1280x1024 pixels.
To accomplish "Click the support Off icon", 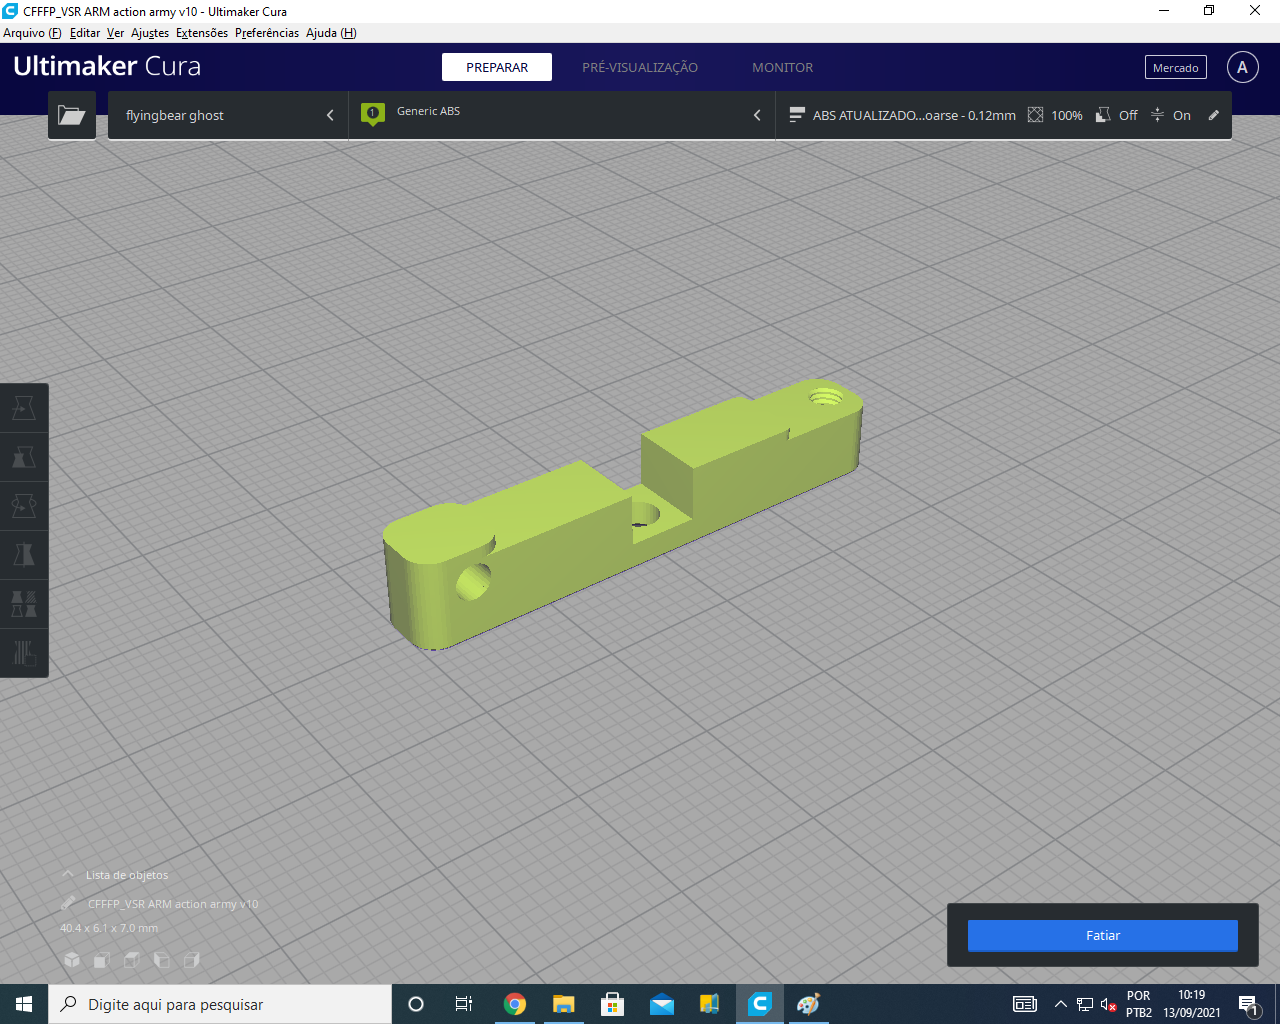I will coord(1103,115).
